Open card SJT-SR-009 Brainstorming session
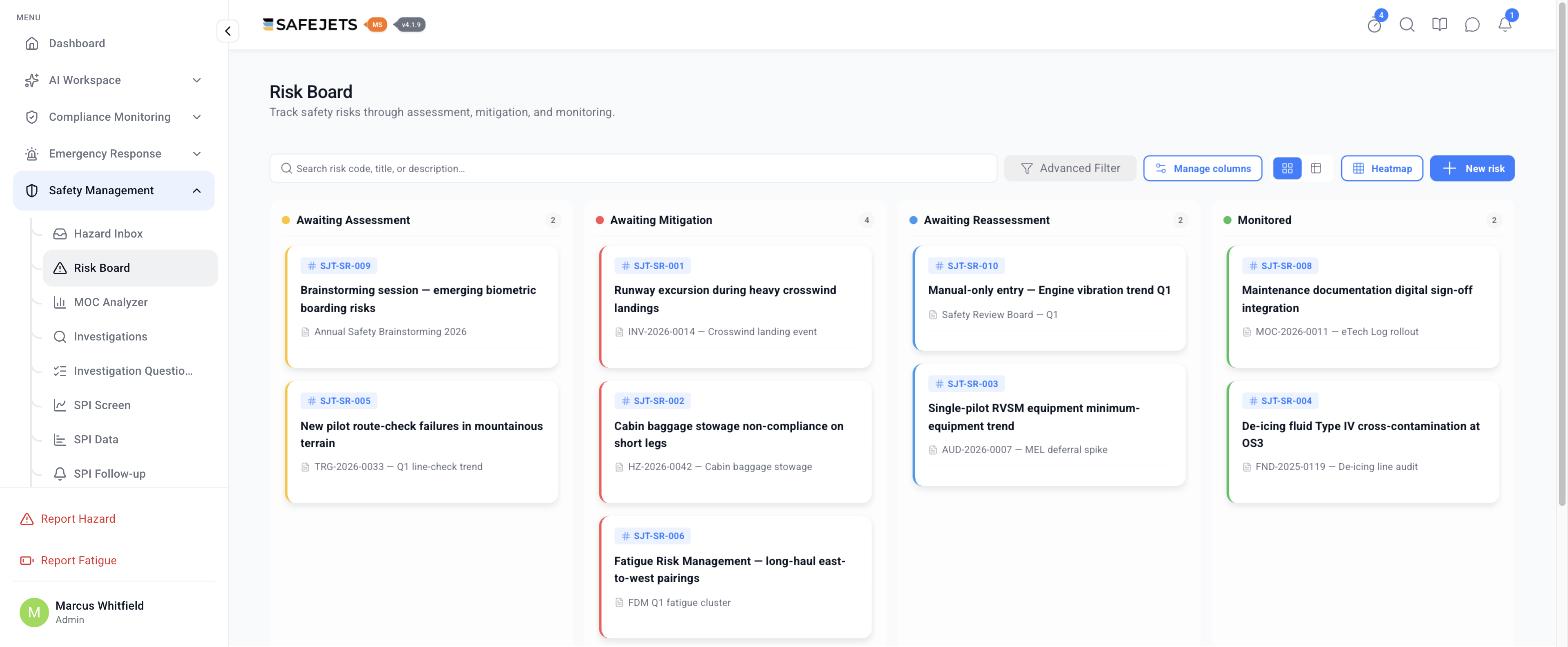 pos(422,307)
